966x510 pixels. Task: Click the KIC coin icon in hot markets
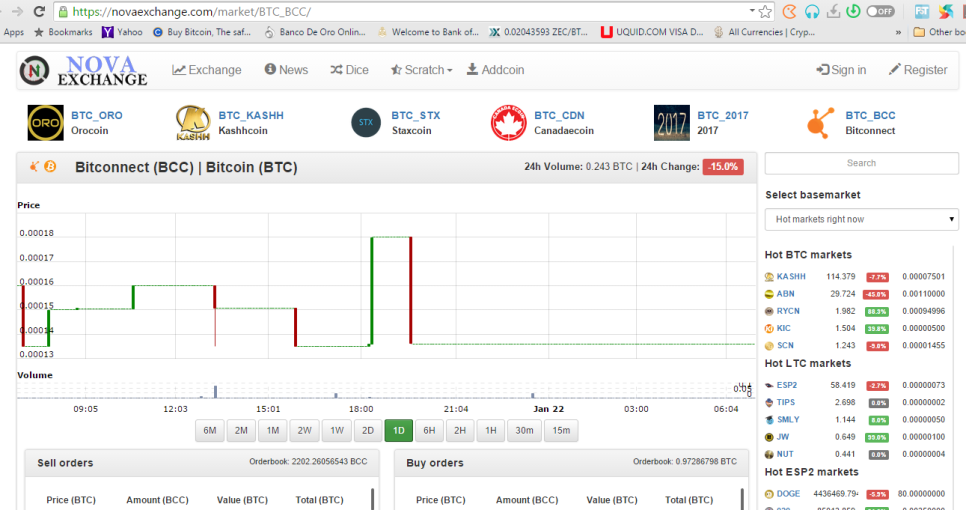769,329
